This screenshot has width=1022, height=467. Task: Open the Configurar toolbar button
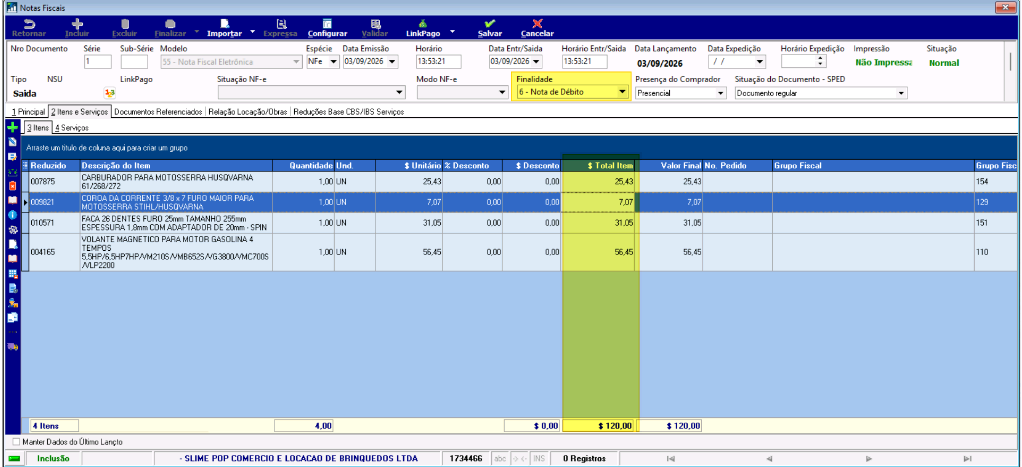[327, 27]
